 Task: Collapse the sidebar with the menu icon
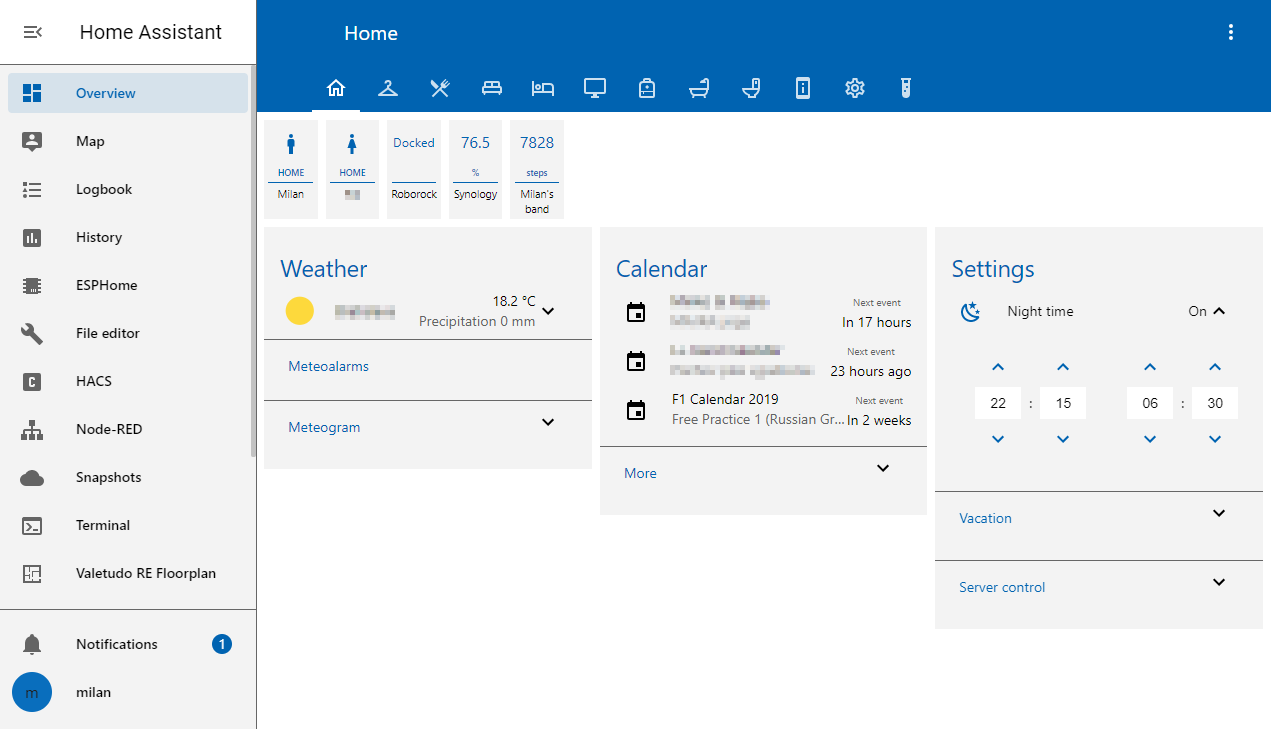tap(32, 32)
